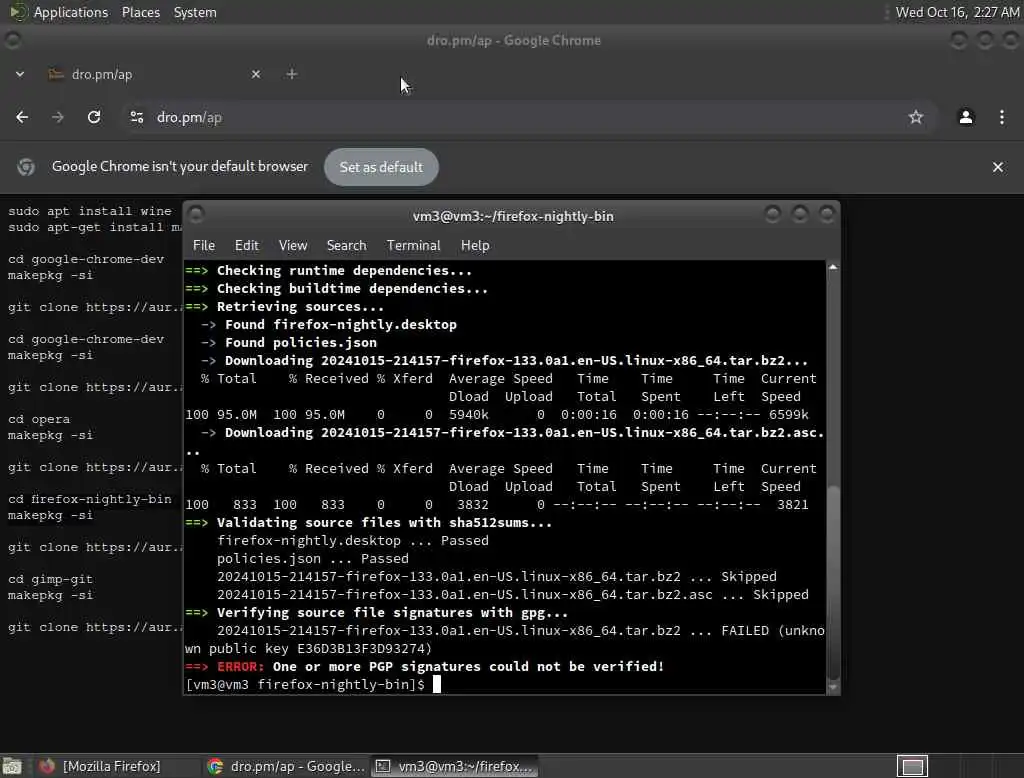Click the workspace switcher in bottom panel

coord(912,766)
